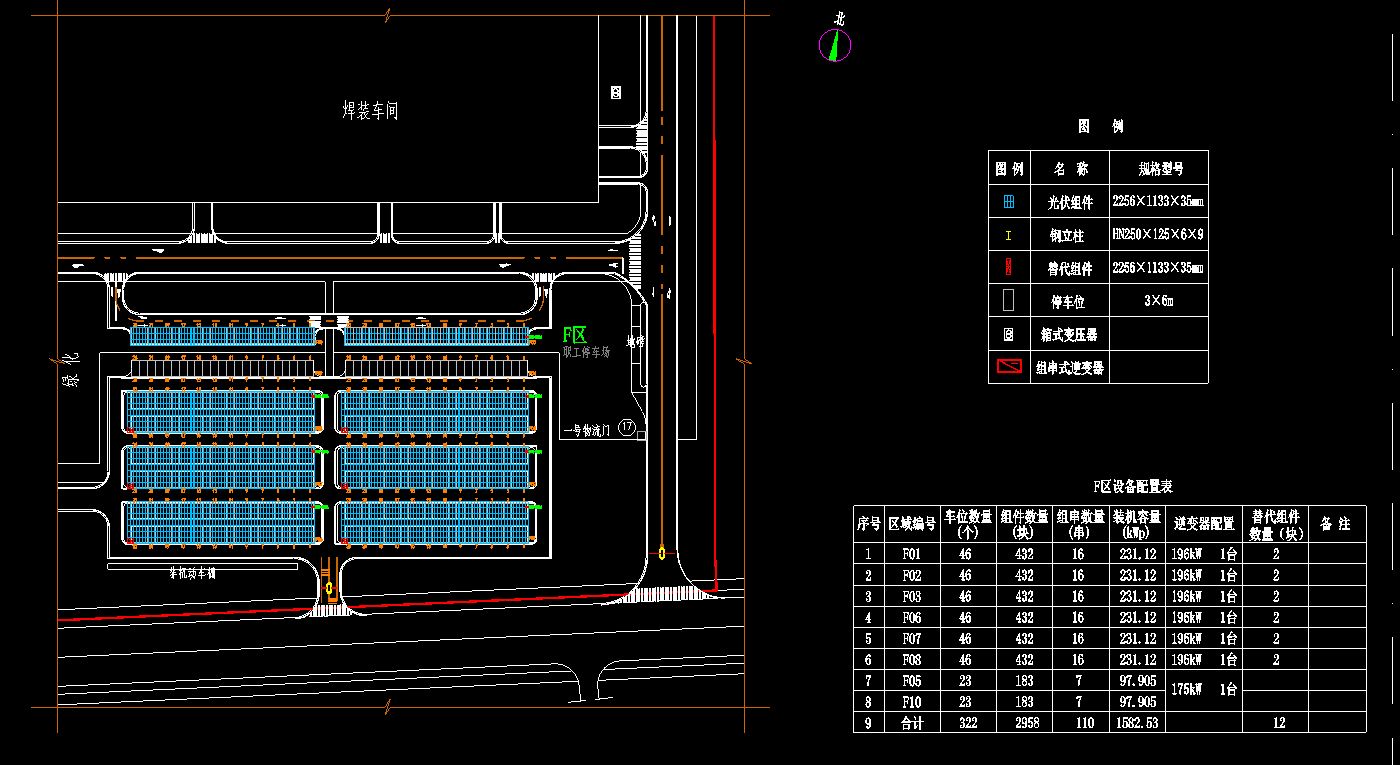Click the 196kW 1台 cell in F06 row
The image size is (1400, 765).
pyautogui.click(x=1204, y=618)
